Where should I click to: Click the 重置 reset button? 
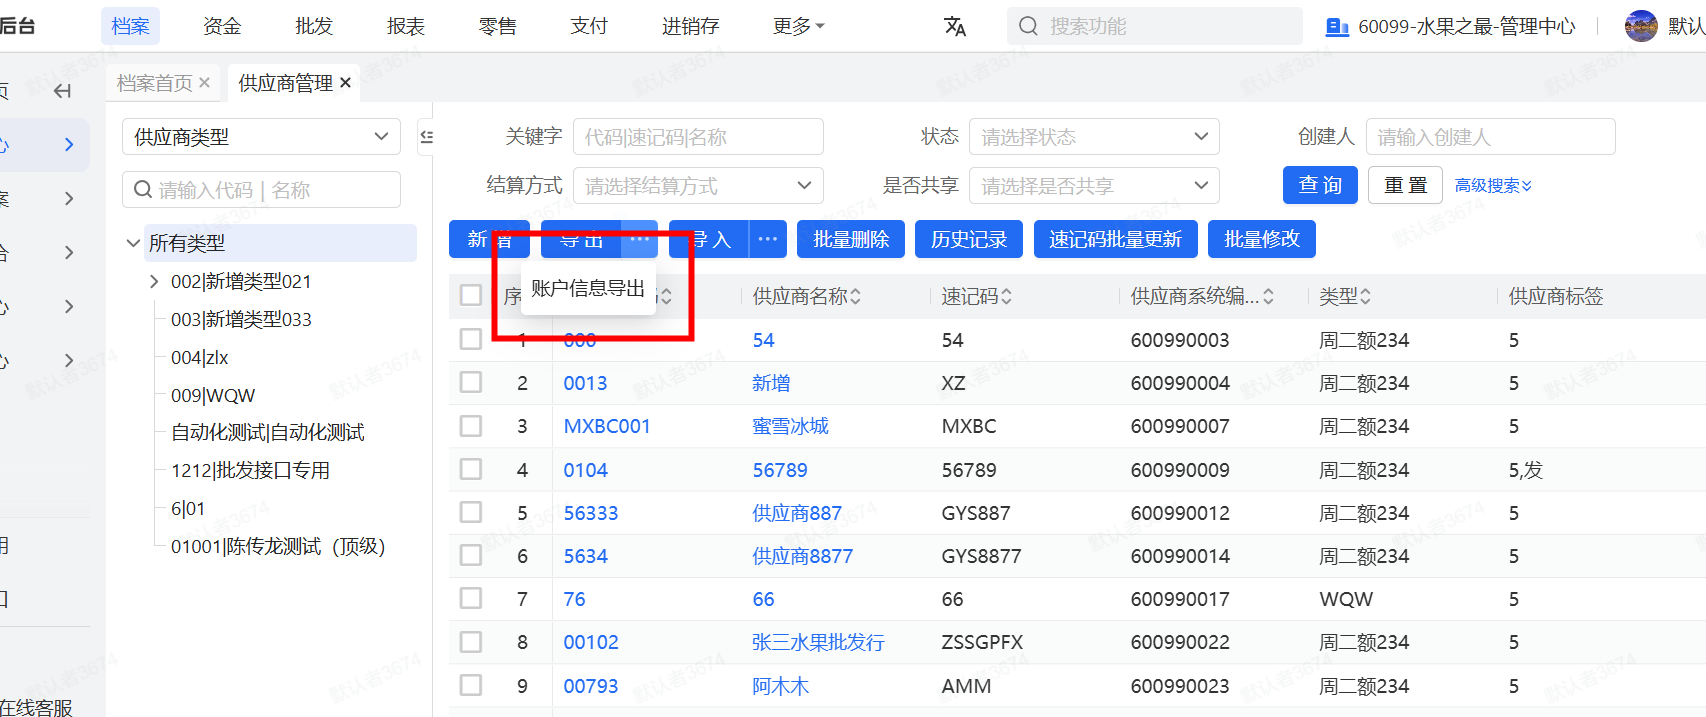pyautogui.click(x=1405, y=185)
